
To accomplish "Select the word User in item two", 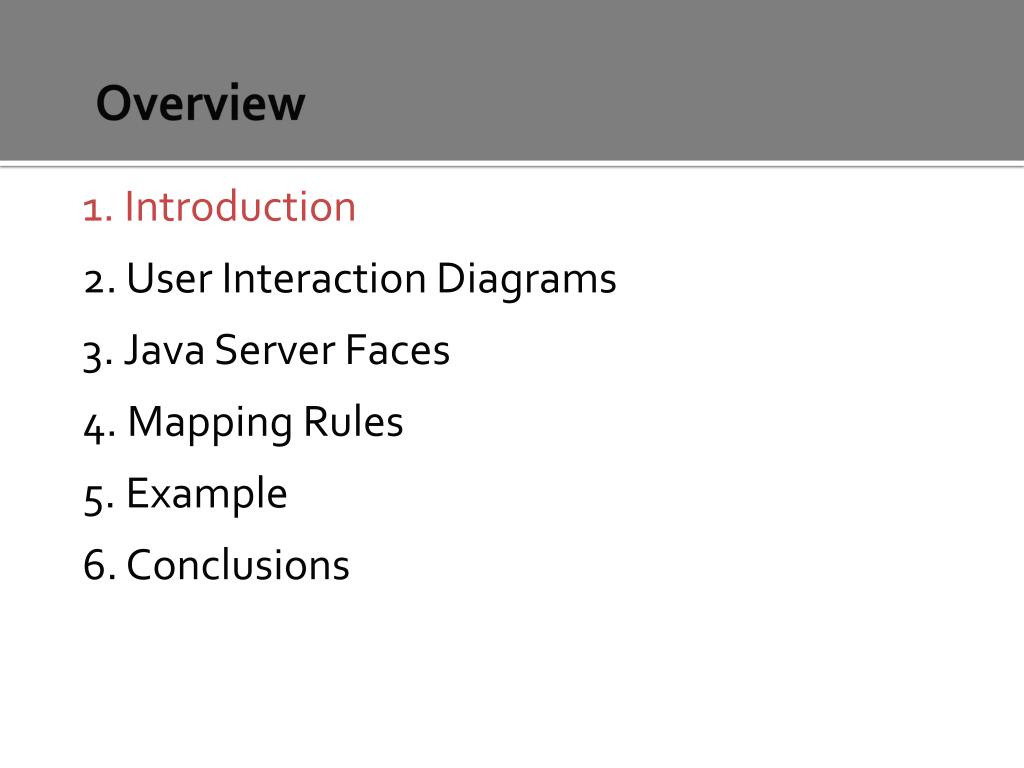I will coord(169,279).
